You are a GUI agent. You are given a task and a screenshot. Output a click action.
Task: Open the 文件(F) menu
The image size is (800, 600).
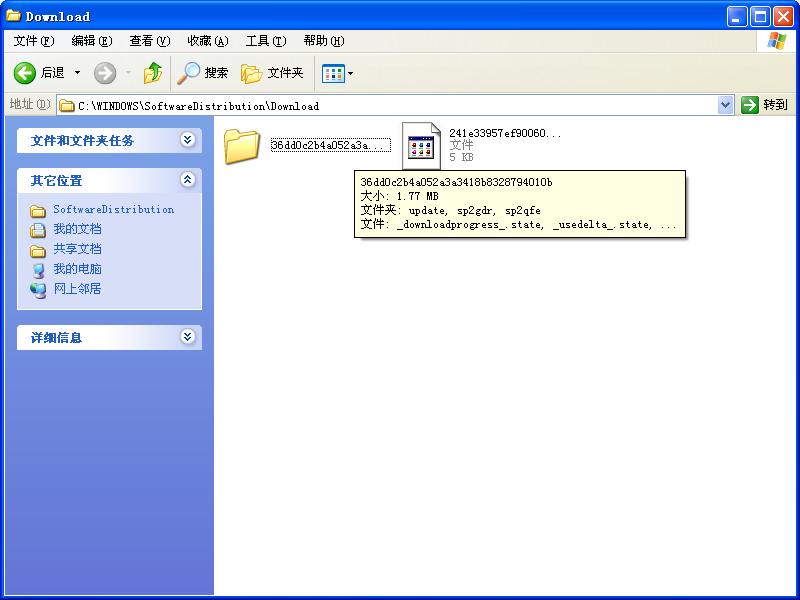(x=34, y=41)
